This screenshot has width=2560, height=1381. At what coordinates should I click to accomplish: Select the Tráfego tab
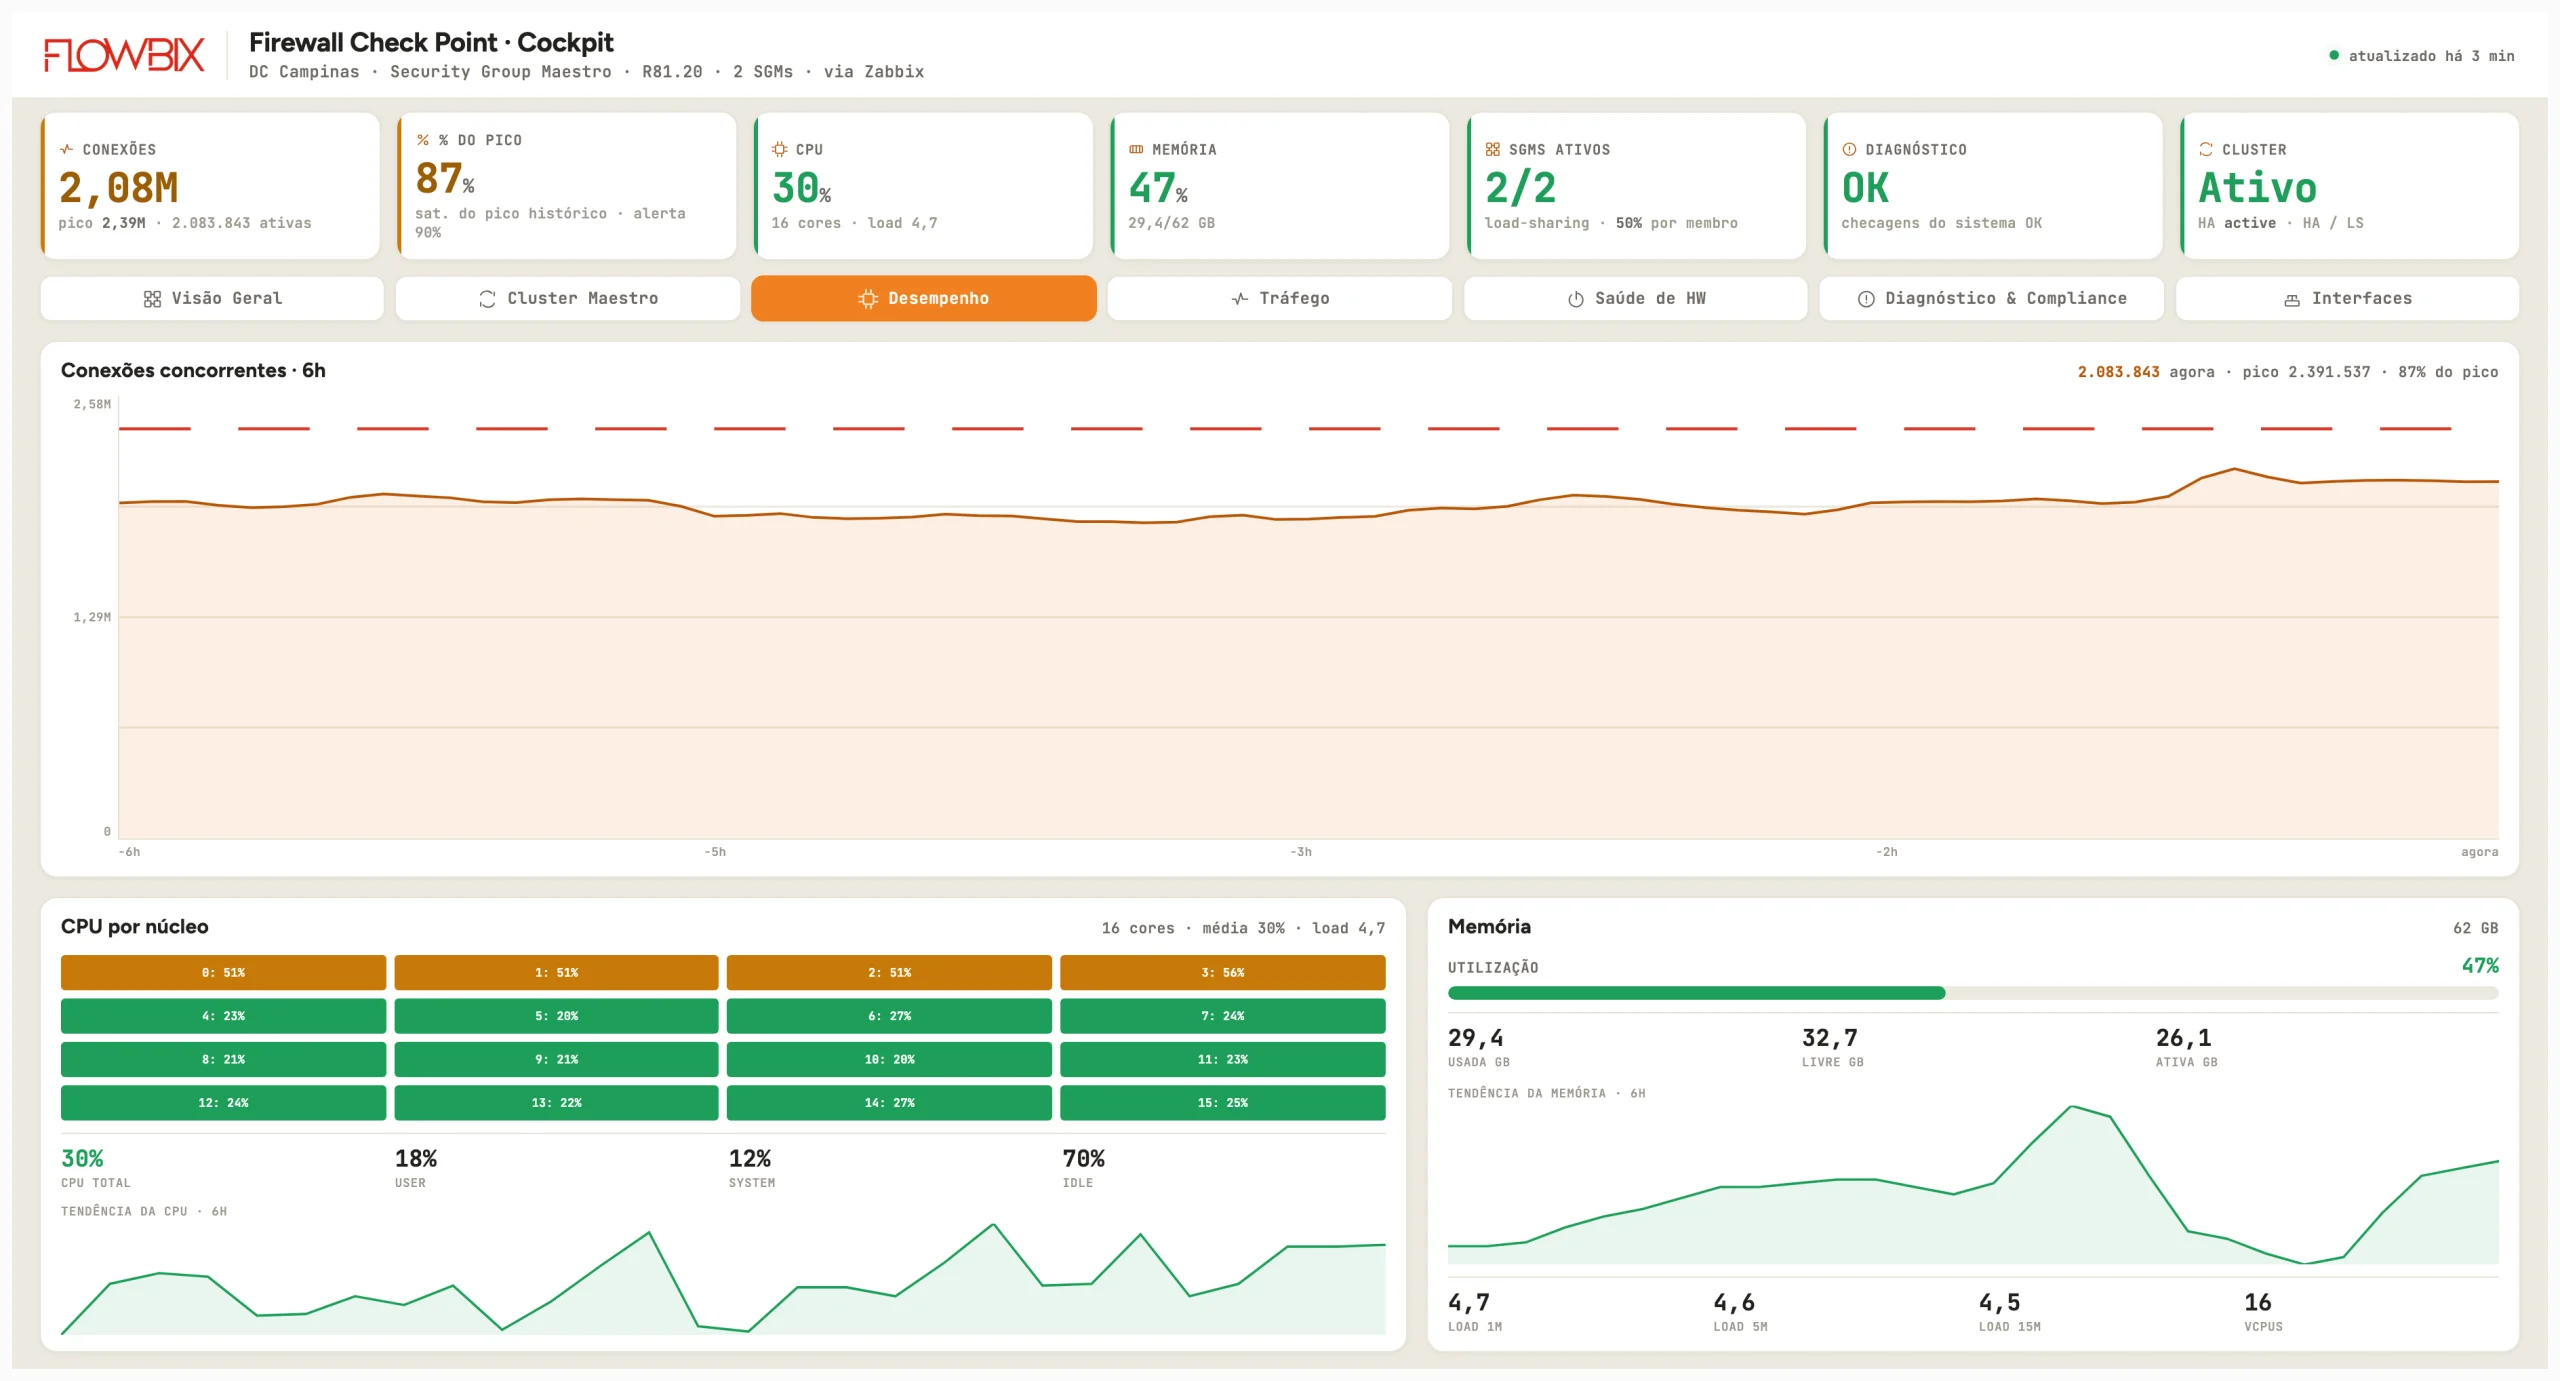pyautogui.click(x=1280, y=299)
